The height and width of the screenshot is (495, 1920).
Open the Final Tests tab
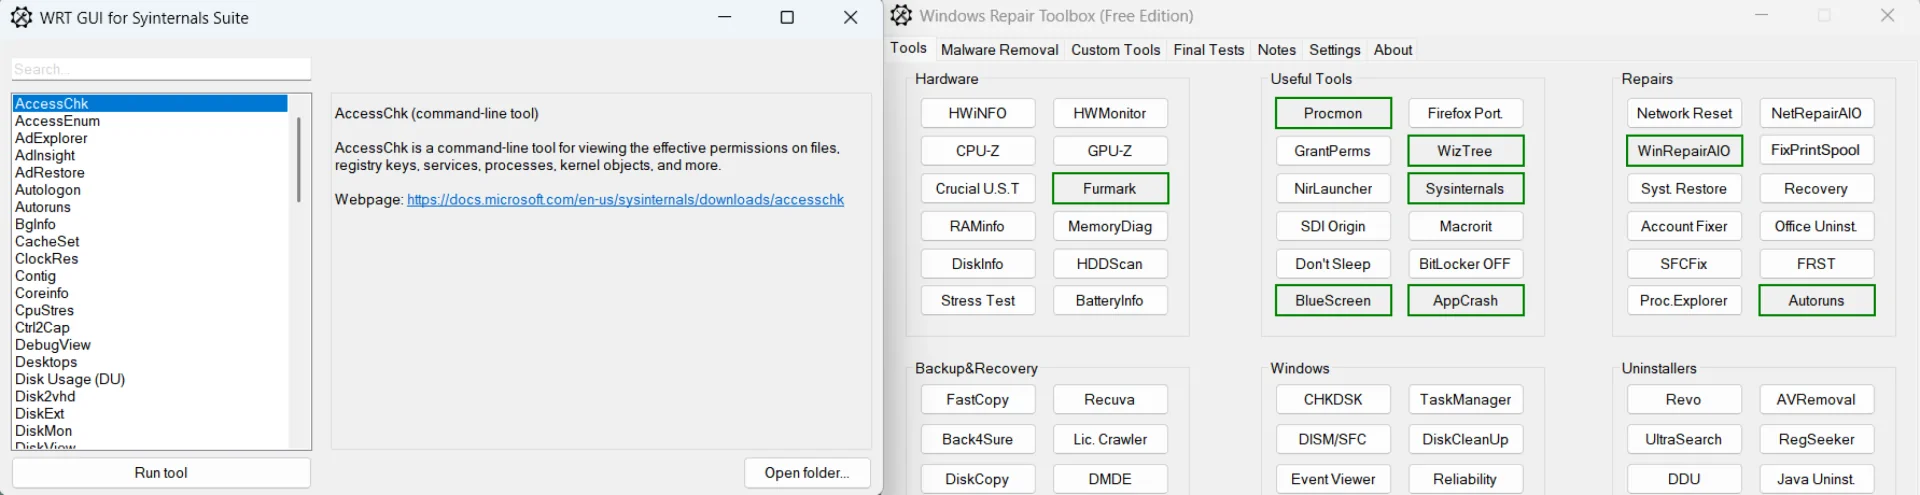(x=1208, y=49)
